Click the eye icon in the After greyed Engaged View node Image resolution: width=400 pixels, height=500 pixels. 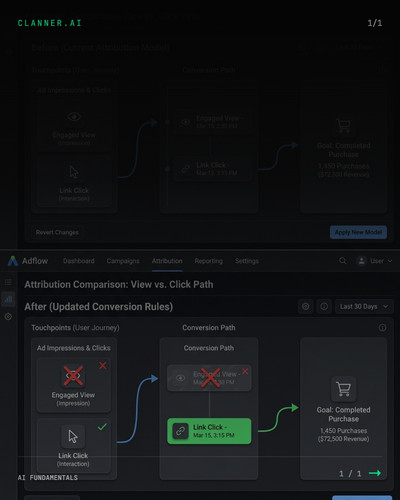[x=180, y=378]
